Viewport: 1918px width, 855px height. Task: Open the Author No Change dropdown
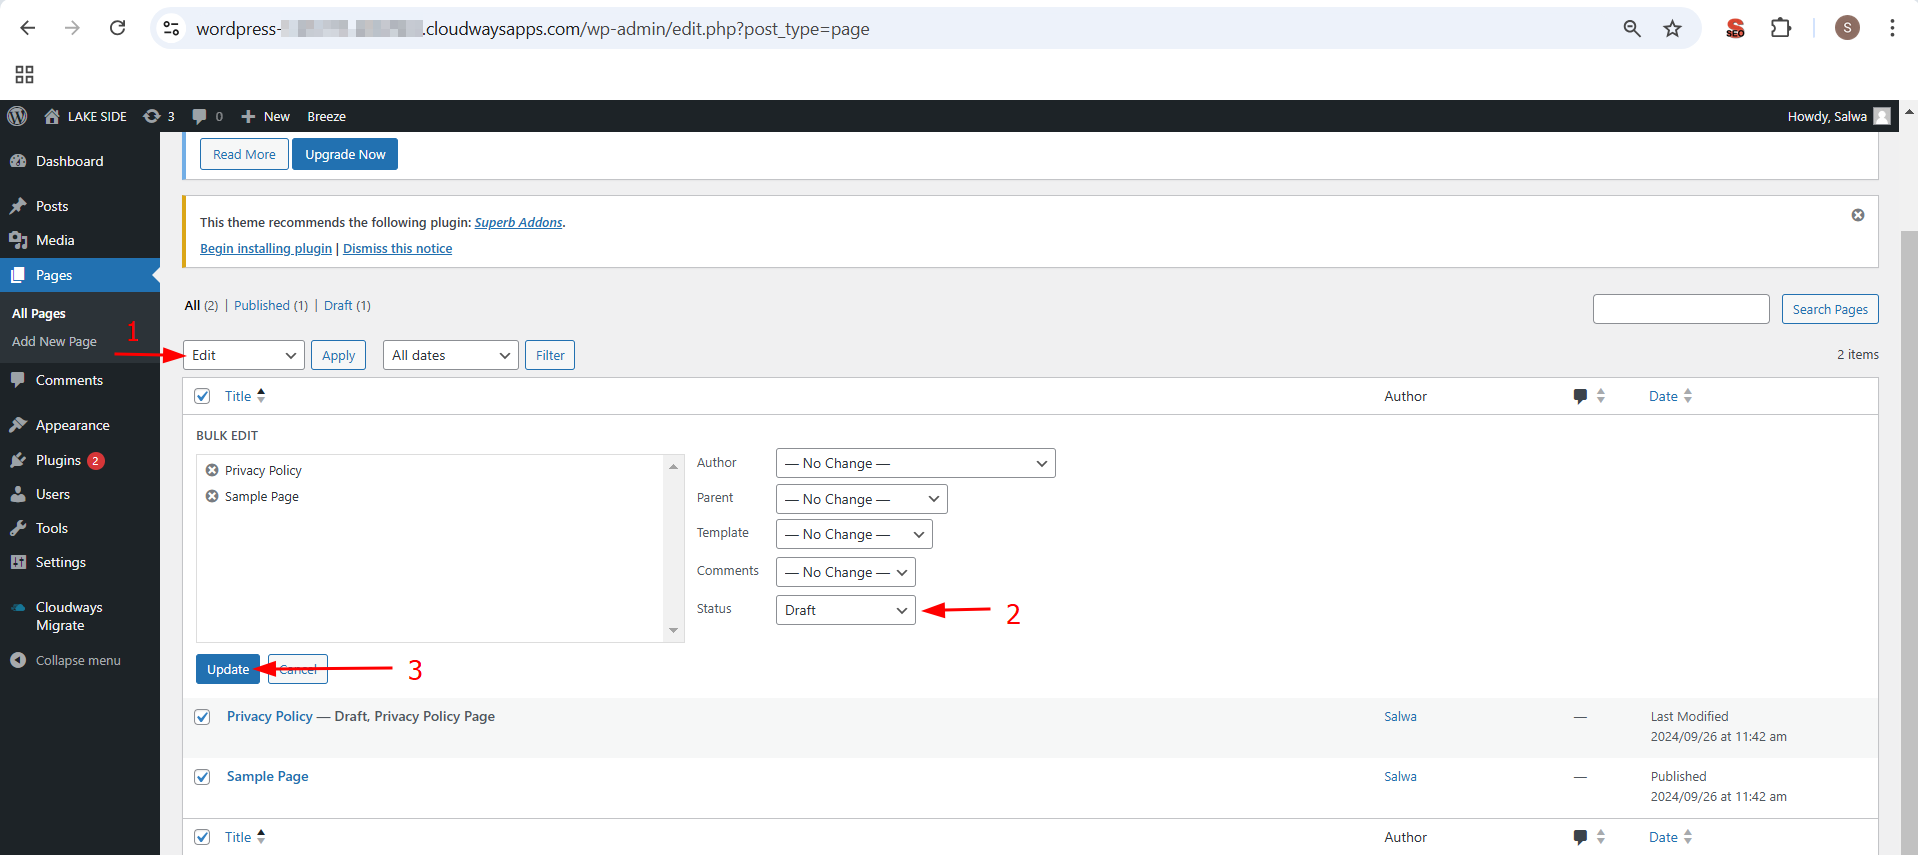[916, 463]
